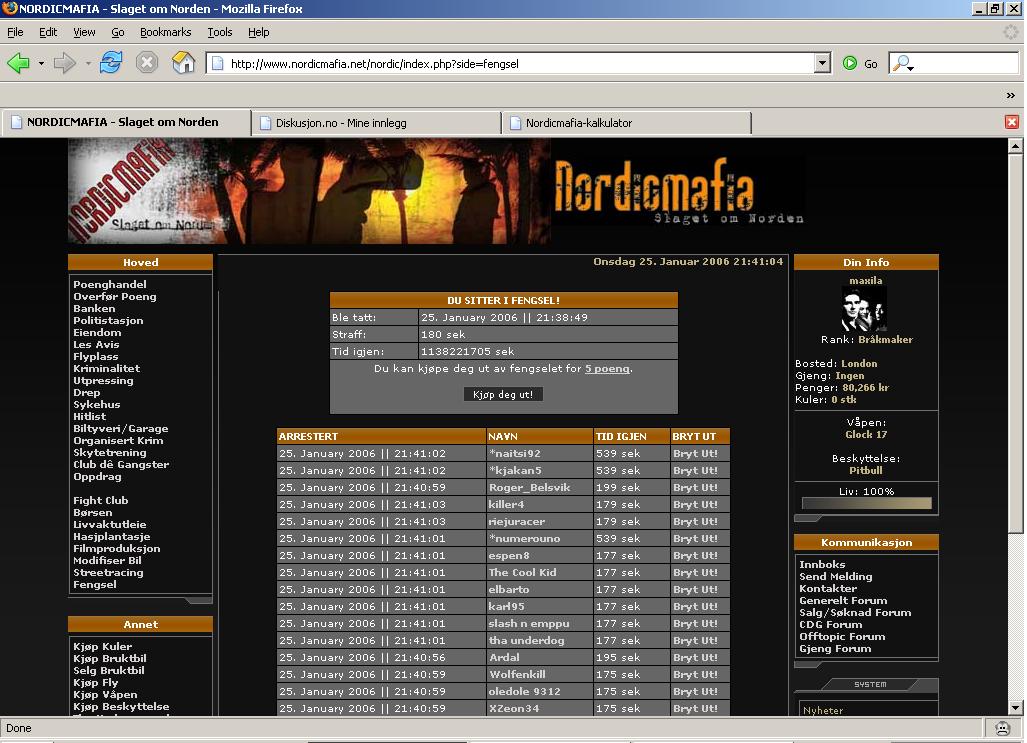Image resolution: width=1027 pixels, height=743 pixels.
Task: Open Club dê Gangster link
Action: [x=121, y=465]
